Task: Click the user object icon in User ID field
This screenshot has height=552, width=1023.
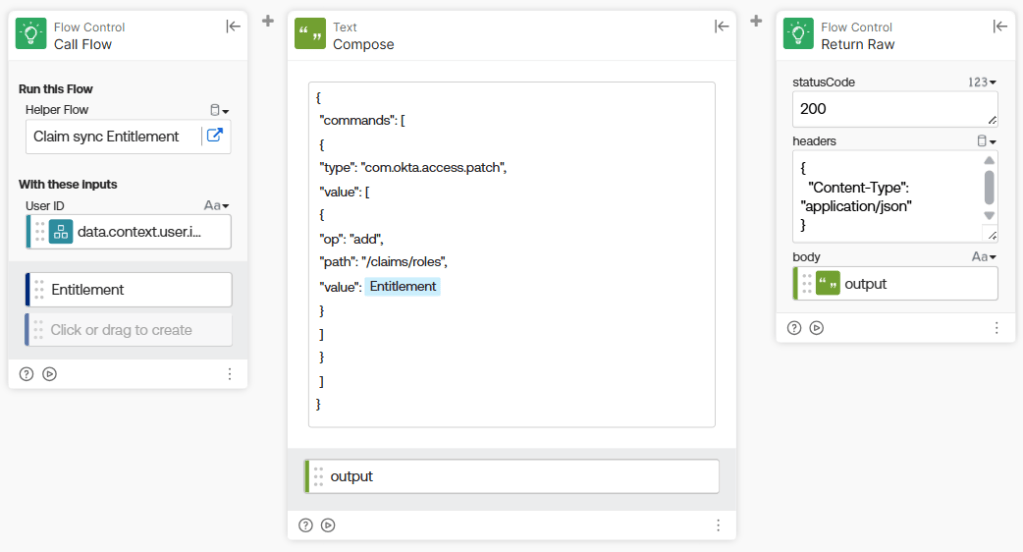Action: pos(61,232)
